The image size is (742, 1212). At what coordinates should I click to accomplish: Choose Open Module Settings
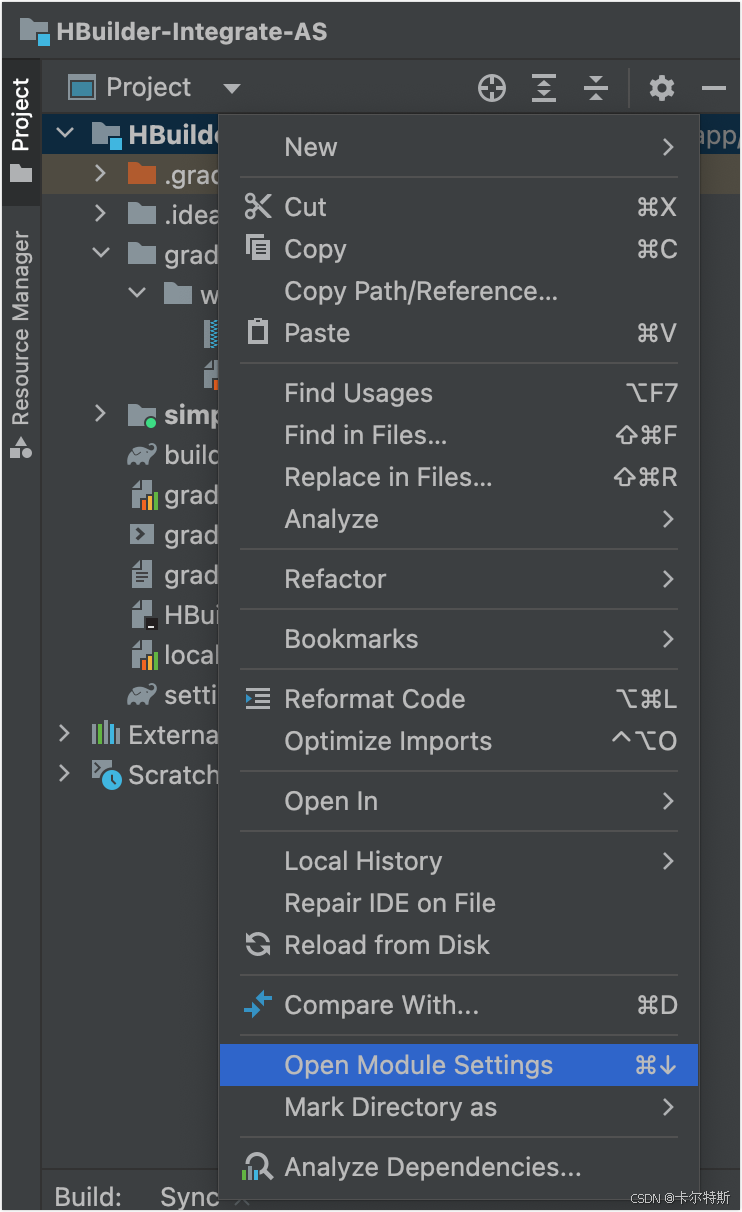coord(459,1065)
